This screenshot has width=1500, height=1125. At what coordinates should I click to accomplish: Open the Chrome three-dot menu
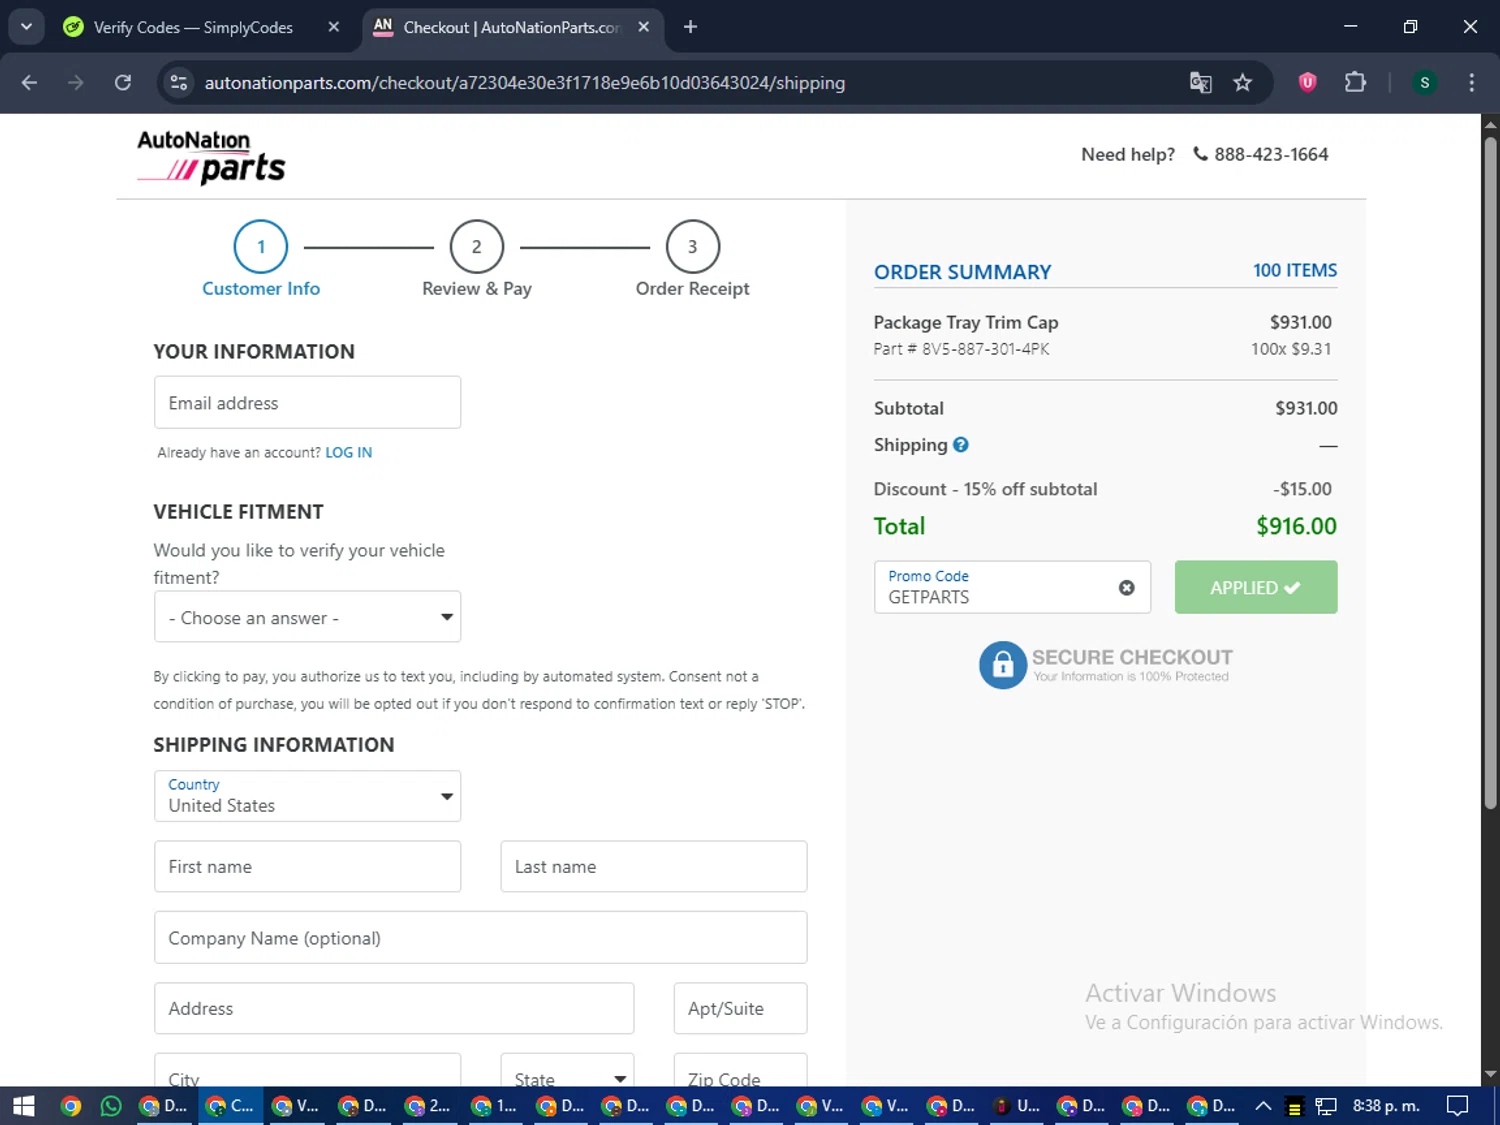point(1471,83)
